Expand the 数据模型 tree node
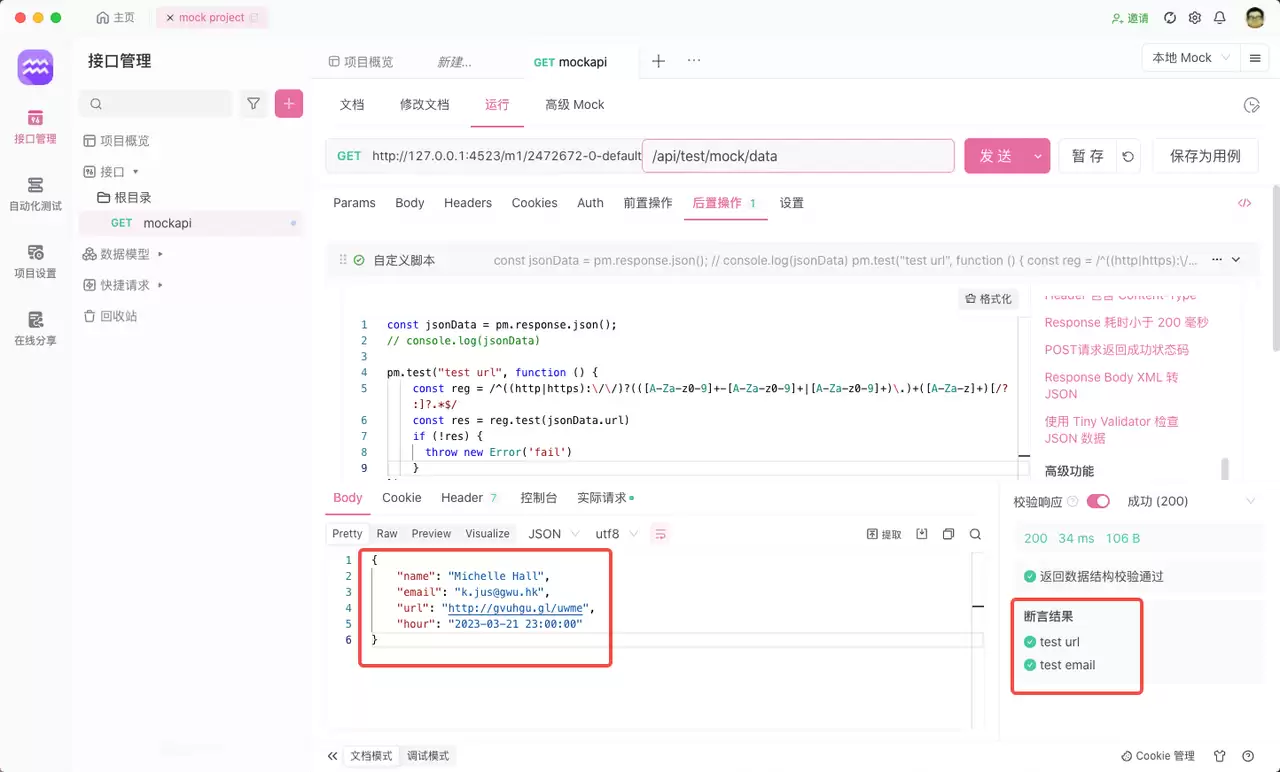Screen dimensions: 1280x772 [x=160, y=254]
